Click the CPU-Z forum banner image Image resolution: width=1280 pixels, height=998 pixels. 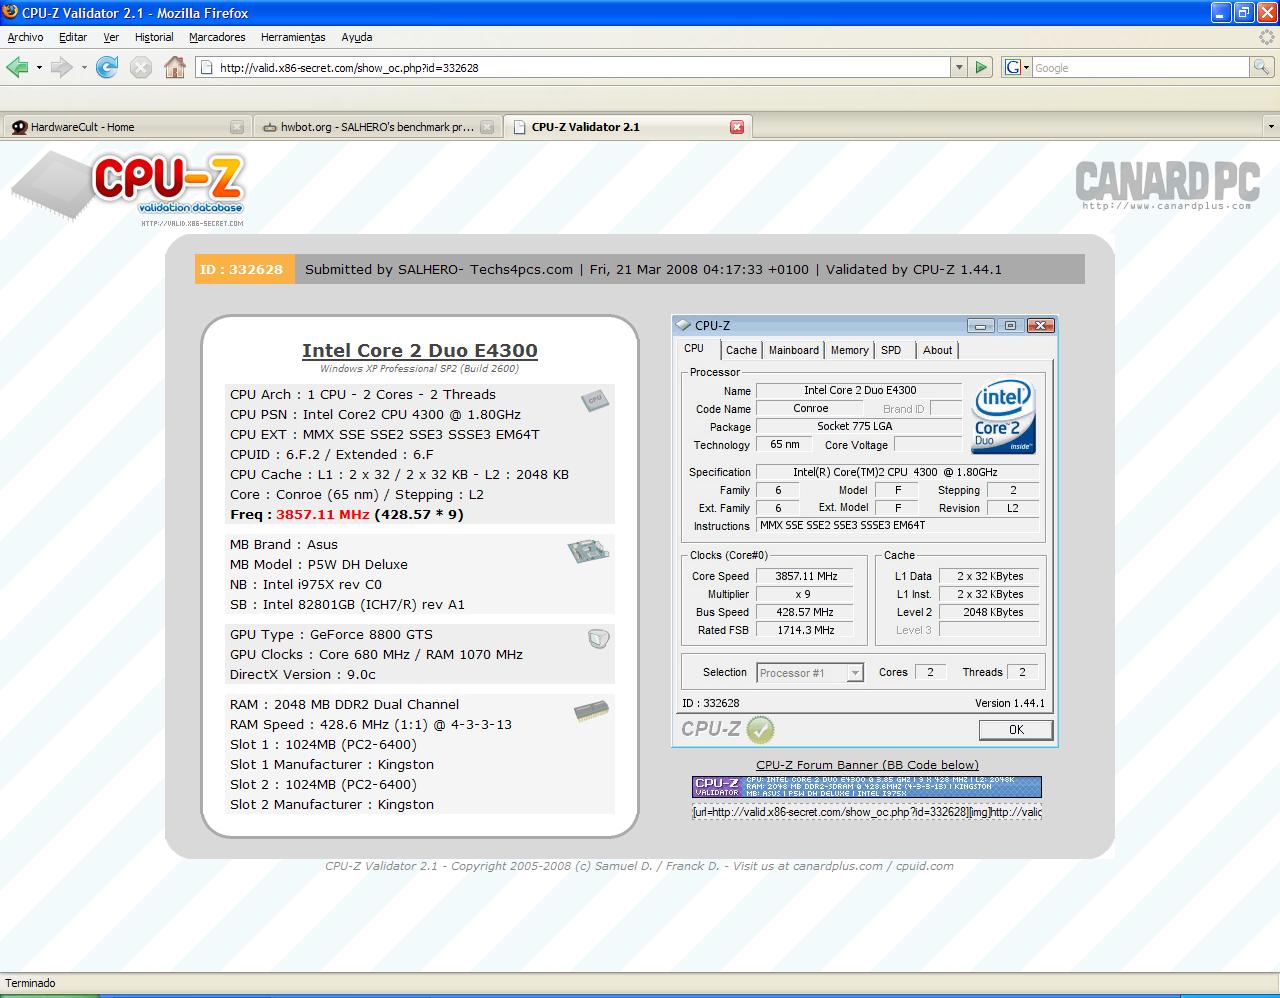[x=866, y=787]
